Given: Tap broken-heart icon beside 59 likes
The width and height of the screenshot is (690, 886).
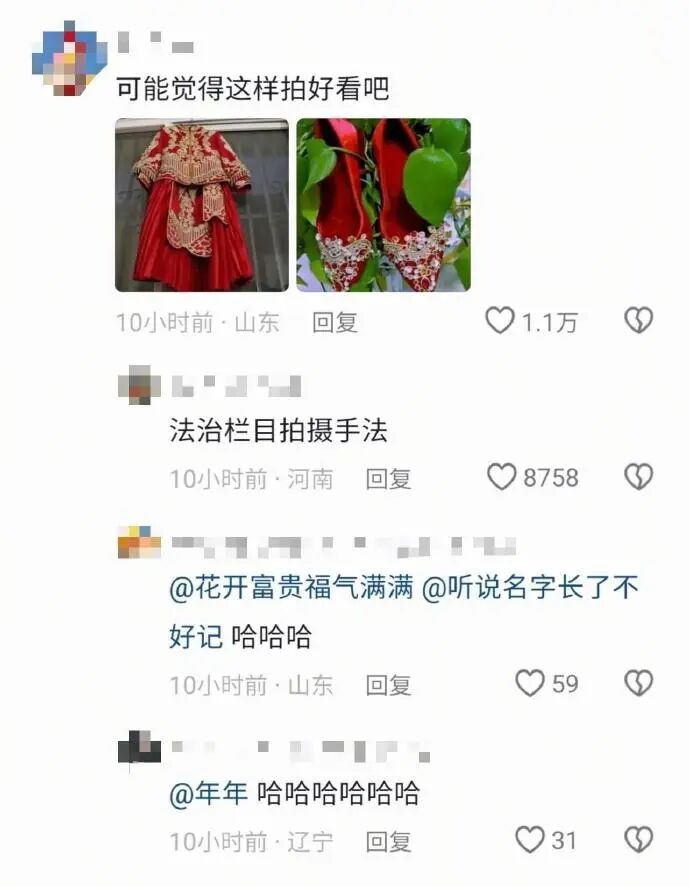Looking at the screenshot, I should click(639, 683).
